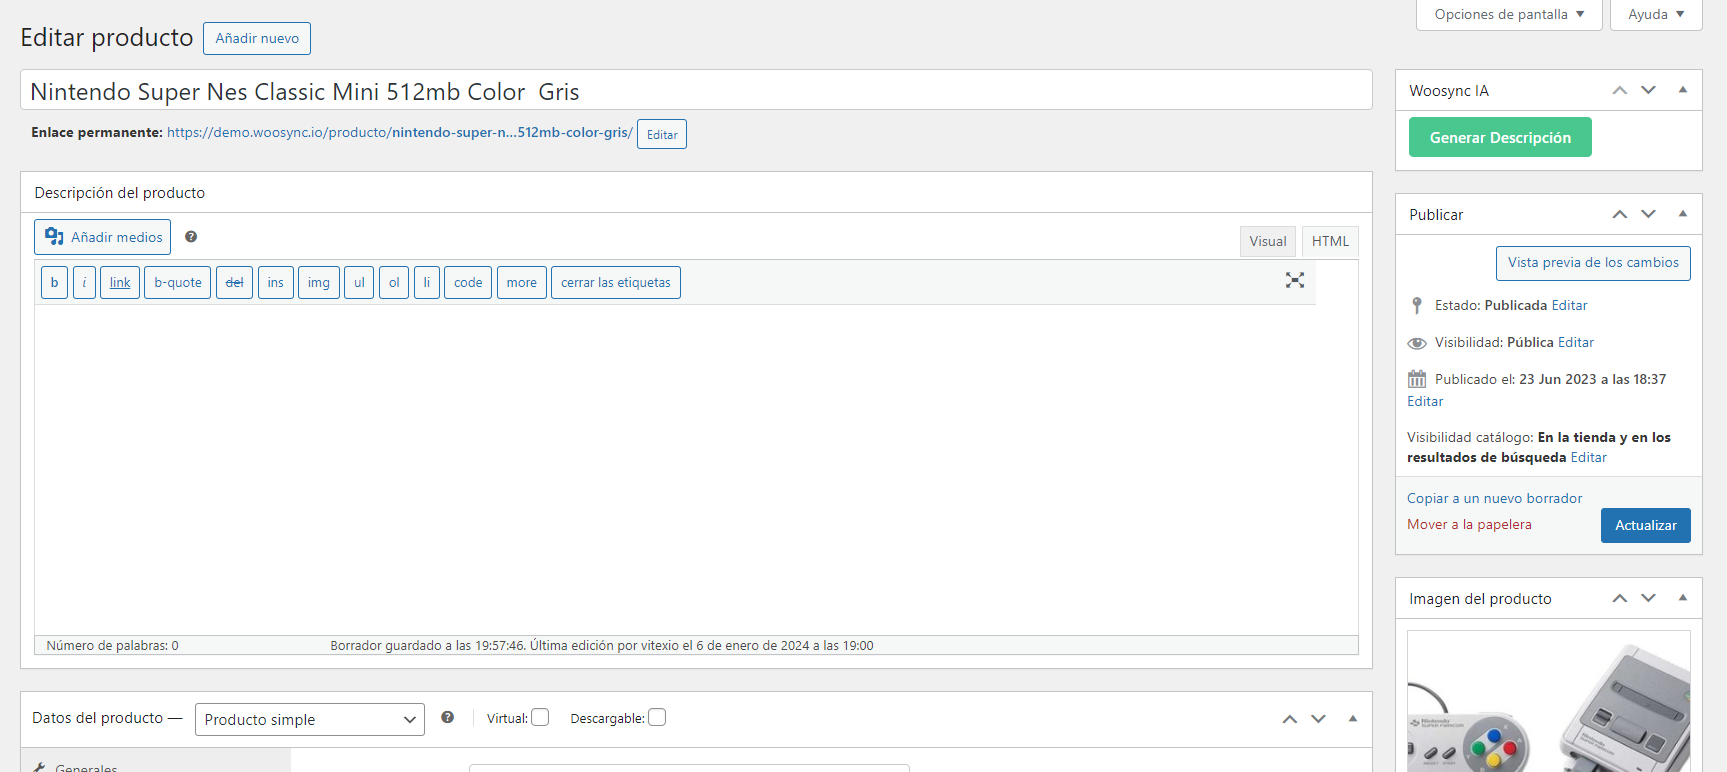Insert bold tag with b button
1727x772 pixels.
(54, 282)
